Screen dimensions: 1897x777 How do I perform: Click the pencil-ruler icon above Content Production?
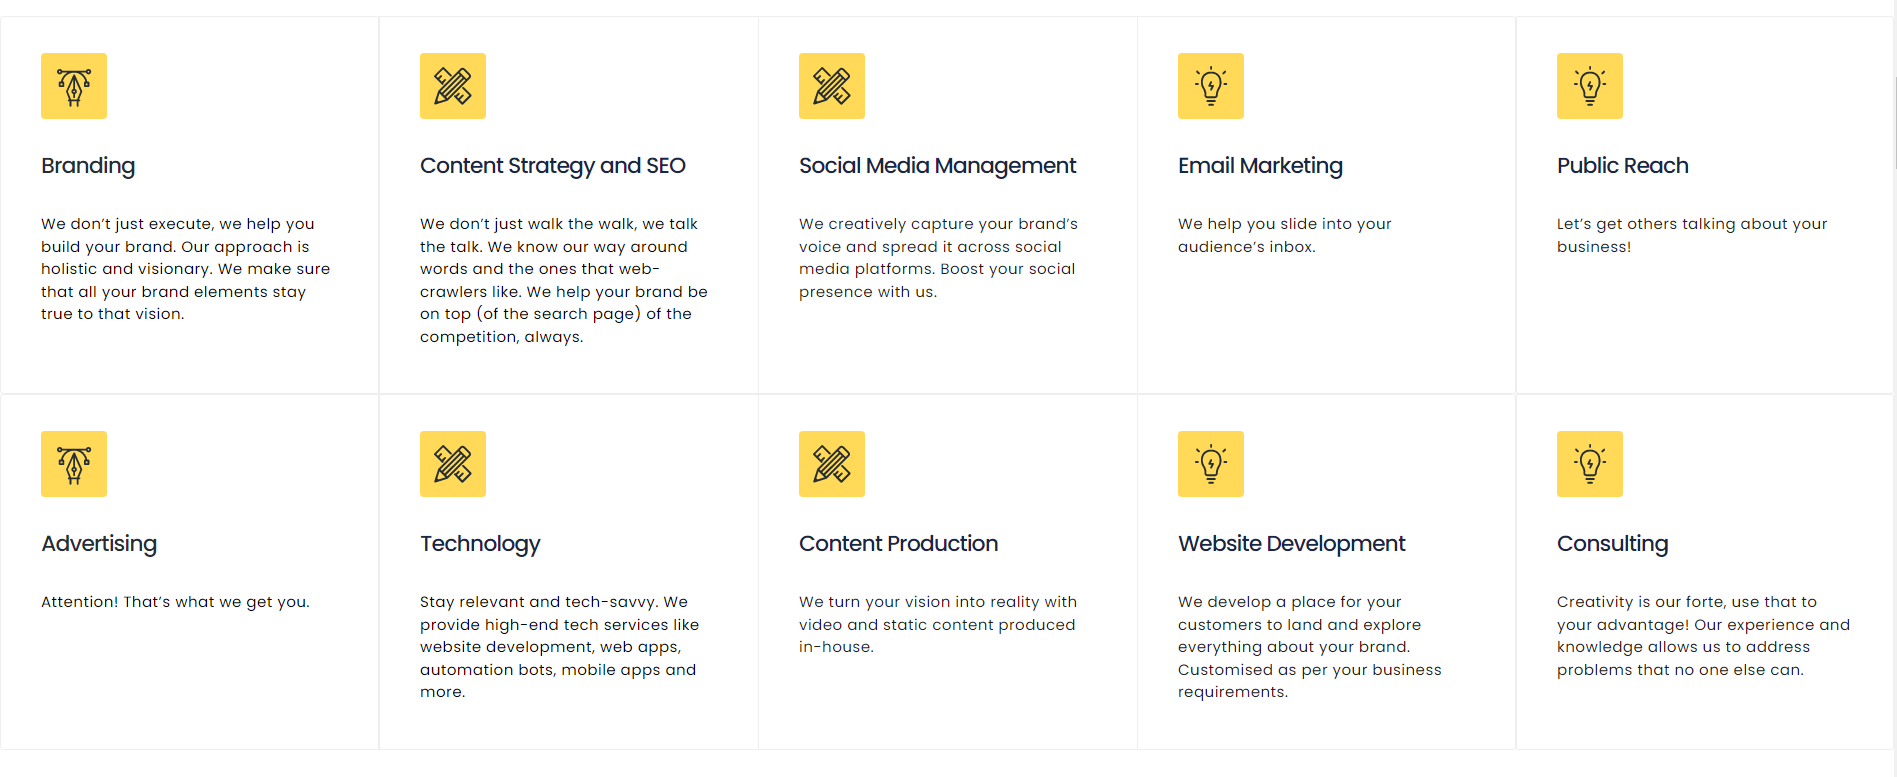pyautogui.click(x=832, y=464)
